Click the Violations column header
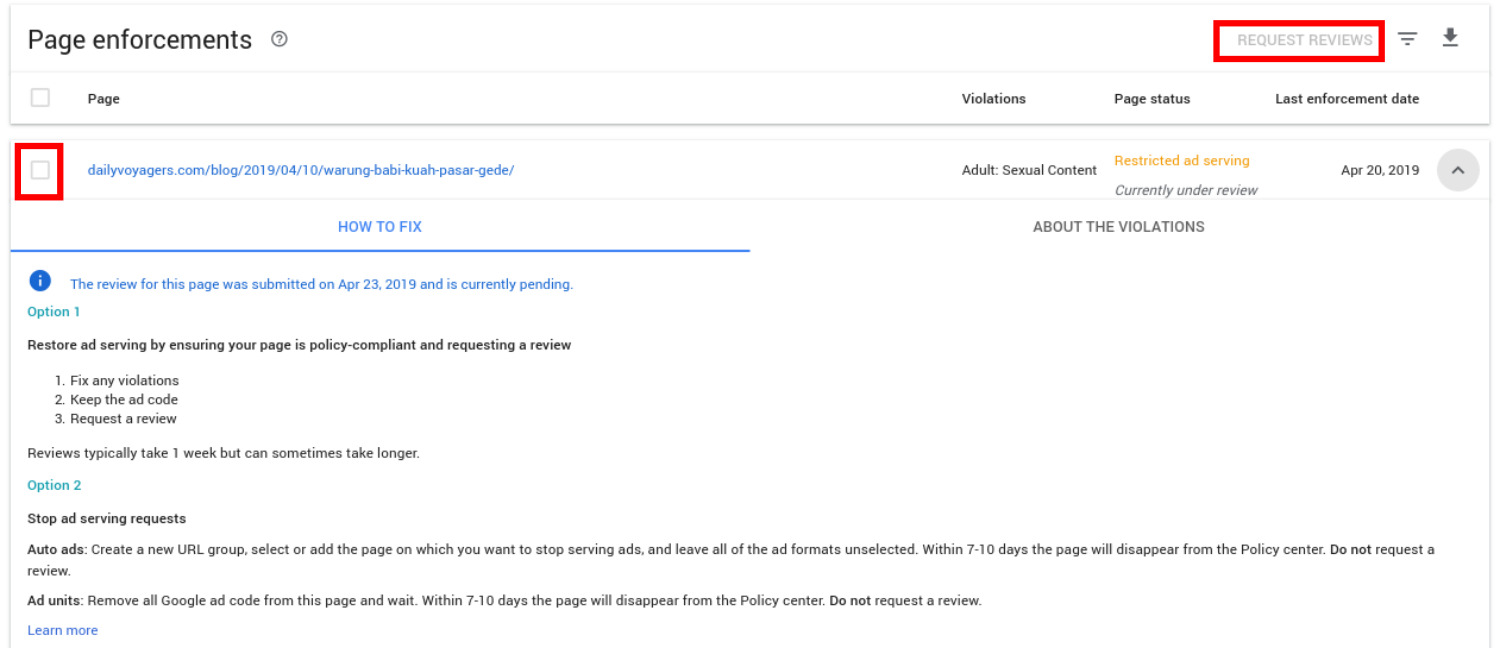The width and height of the screenshot is (1500, 648). tap(994, 99)
